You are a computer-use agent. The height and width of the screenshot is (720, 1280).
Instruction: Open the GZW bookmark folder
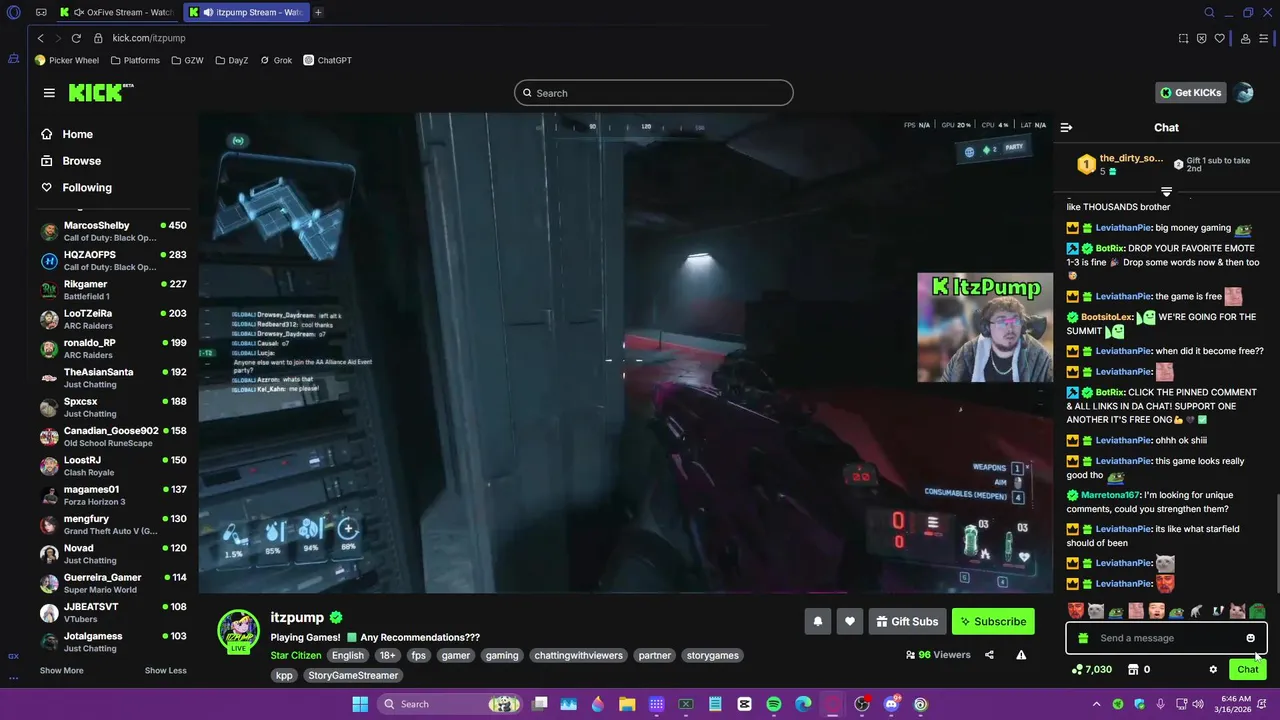187,60
